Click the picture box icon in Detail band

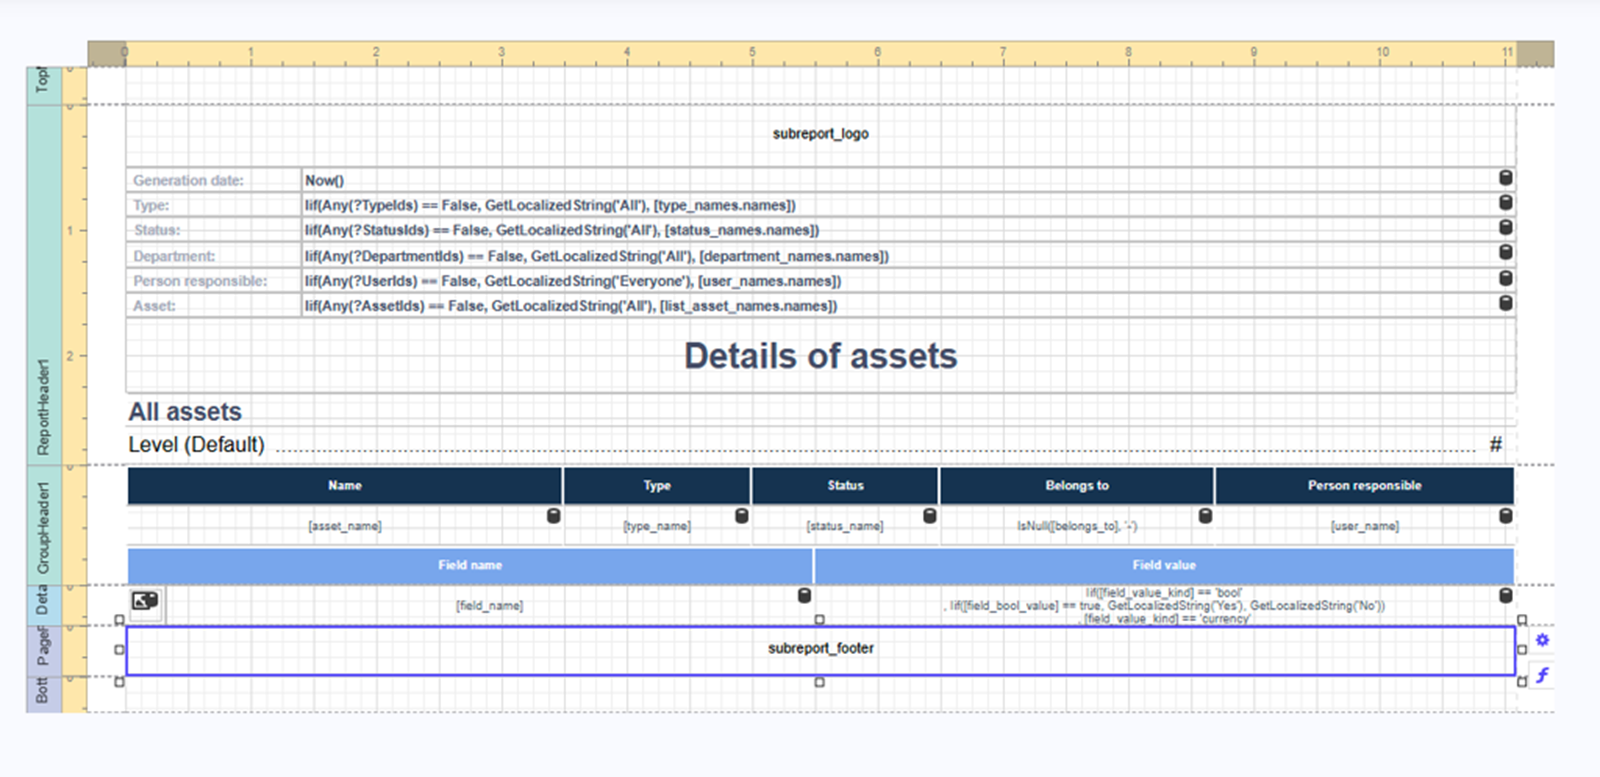[x=146, y=601]
